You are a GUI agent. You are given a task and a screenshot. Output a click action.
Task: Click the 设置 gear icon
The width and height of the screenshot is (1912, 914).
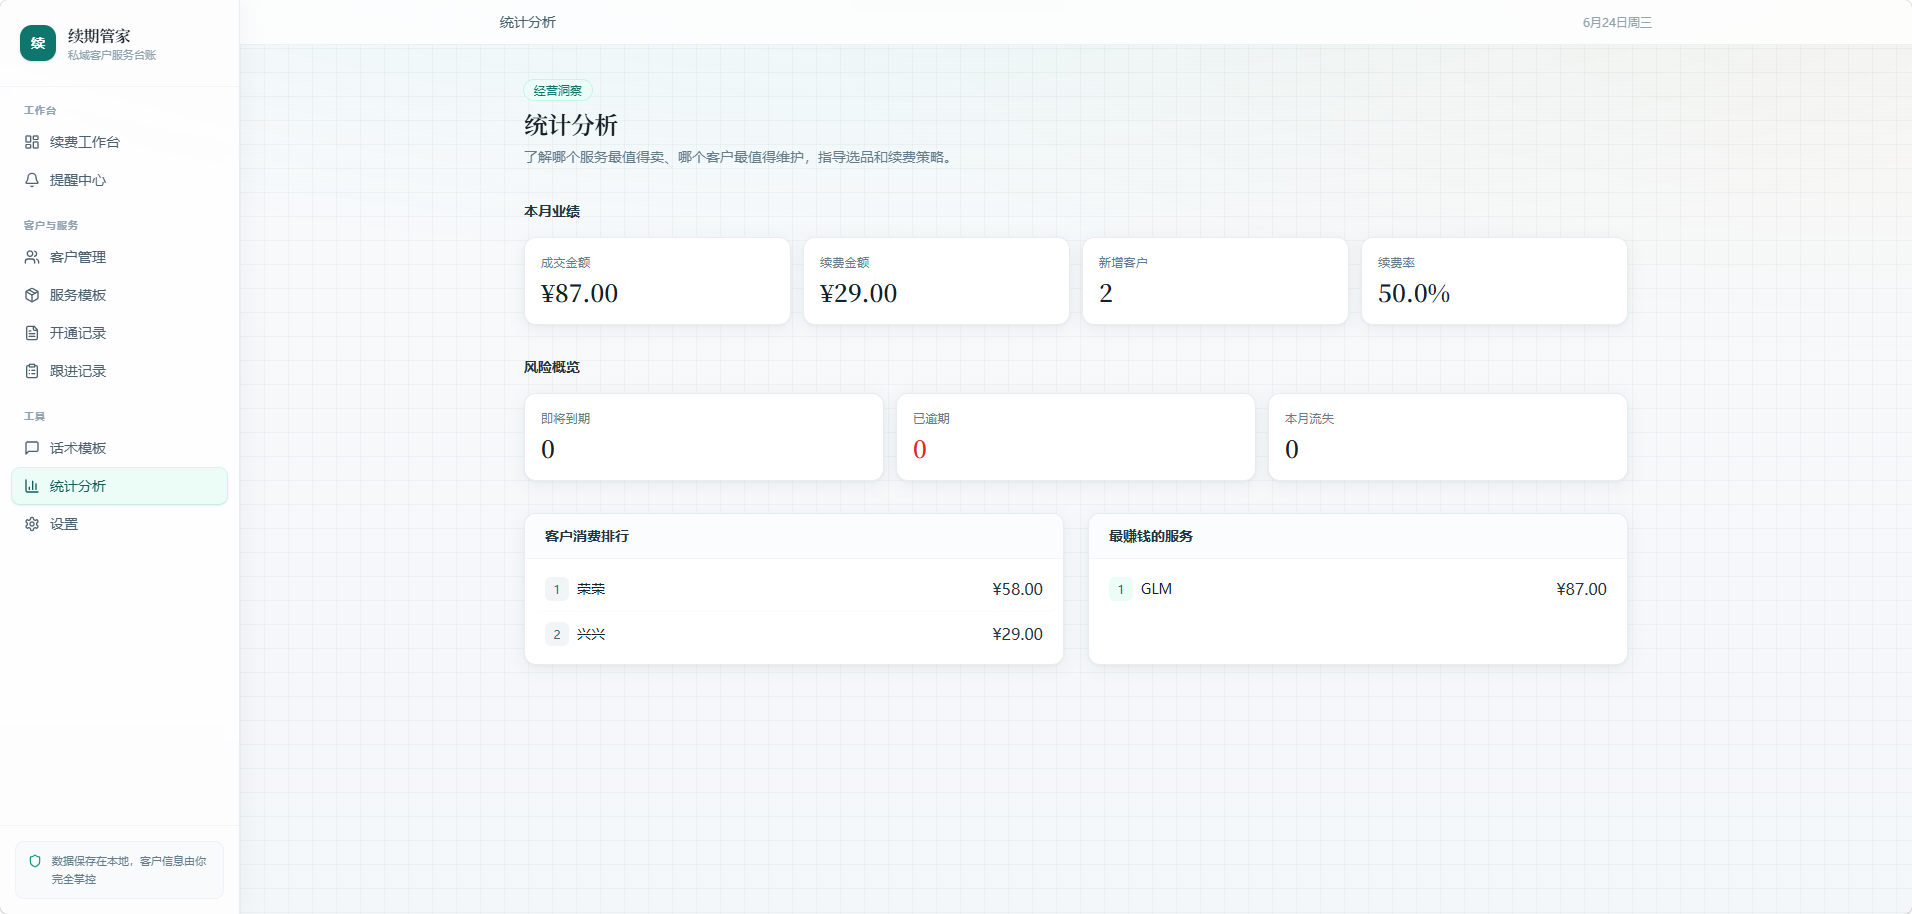coord(32,524)
